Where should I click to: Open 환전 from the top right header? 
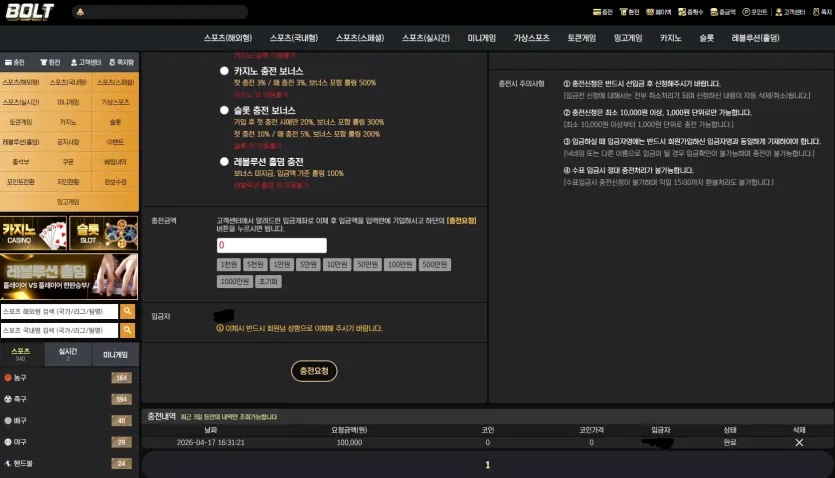click(x=629, y=12)
